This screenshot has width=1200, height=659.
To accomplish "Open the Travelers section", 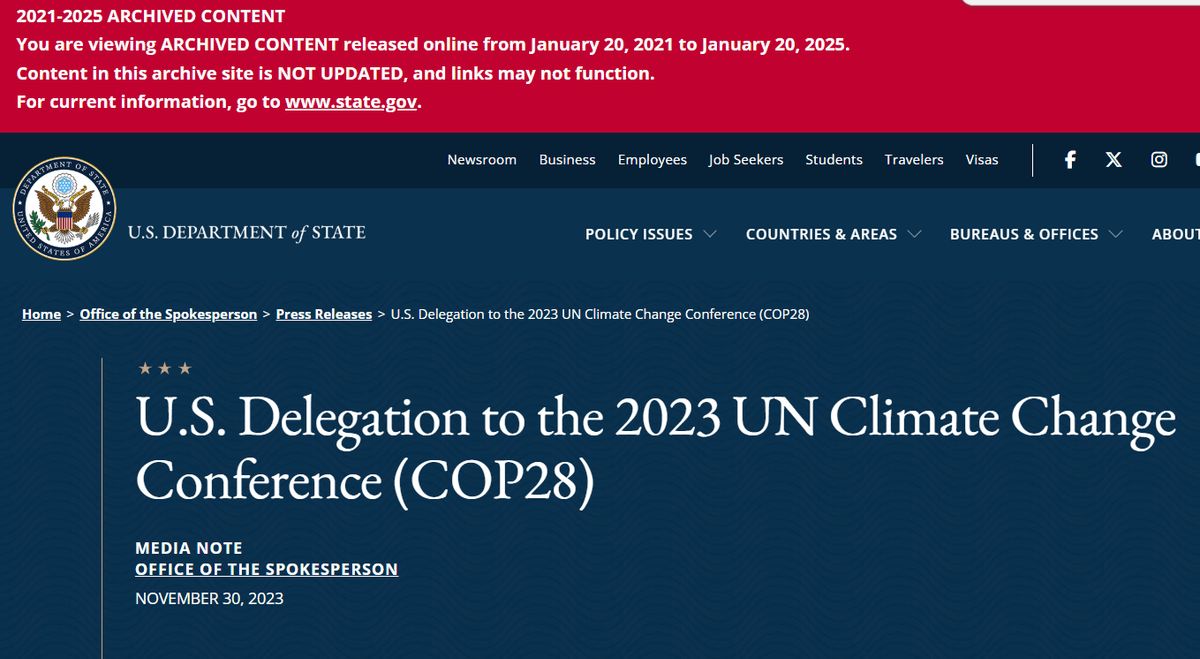I will 914,160.
